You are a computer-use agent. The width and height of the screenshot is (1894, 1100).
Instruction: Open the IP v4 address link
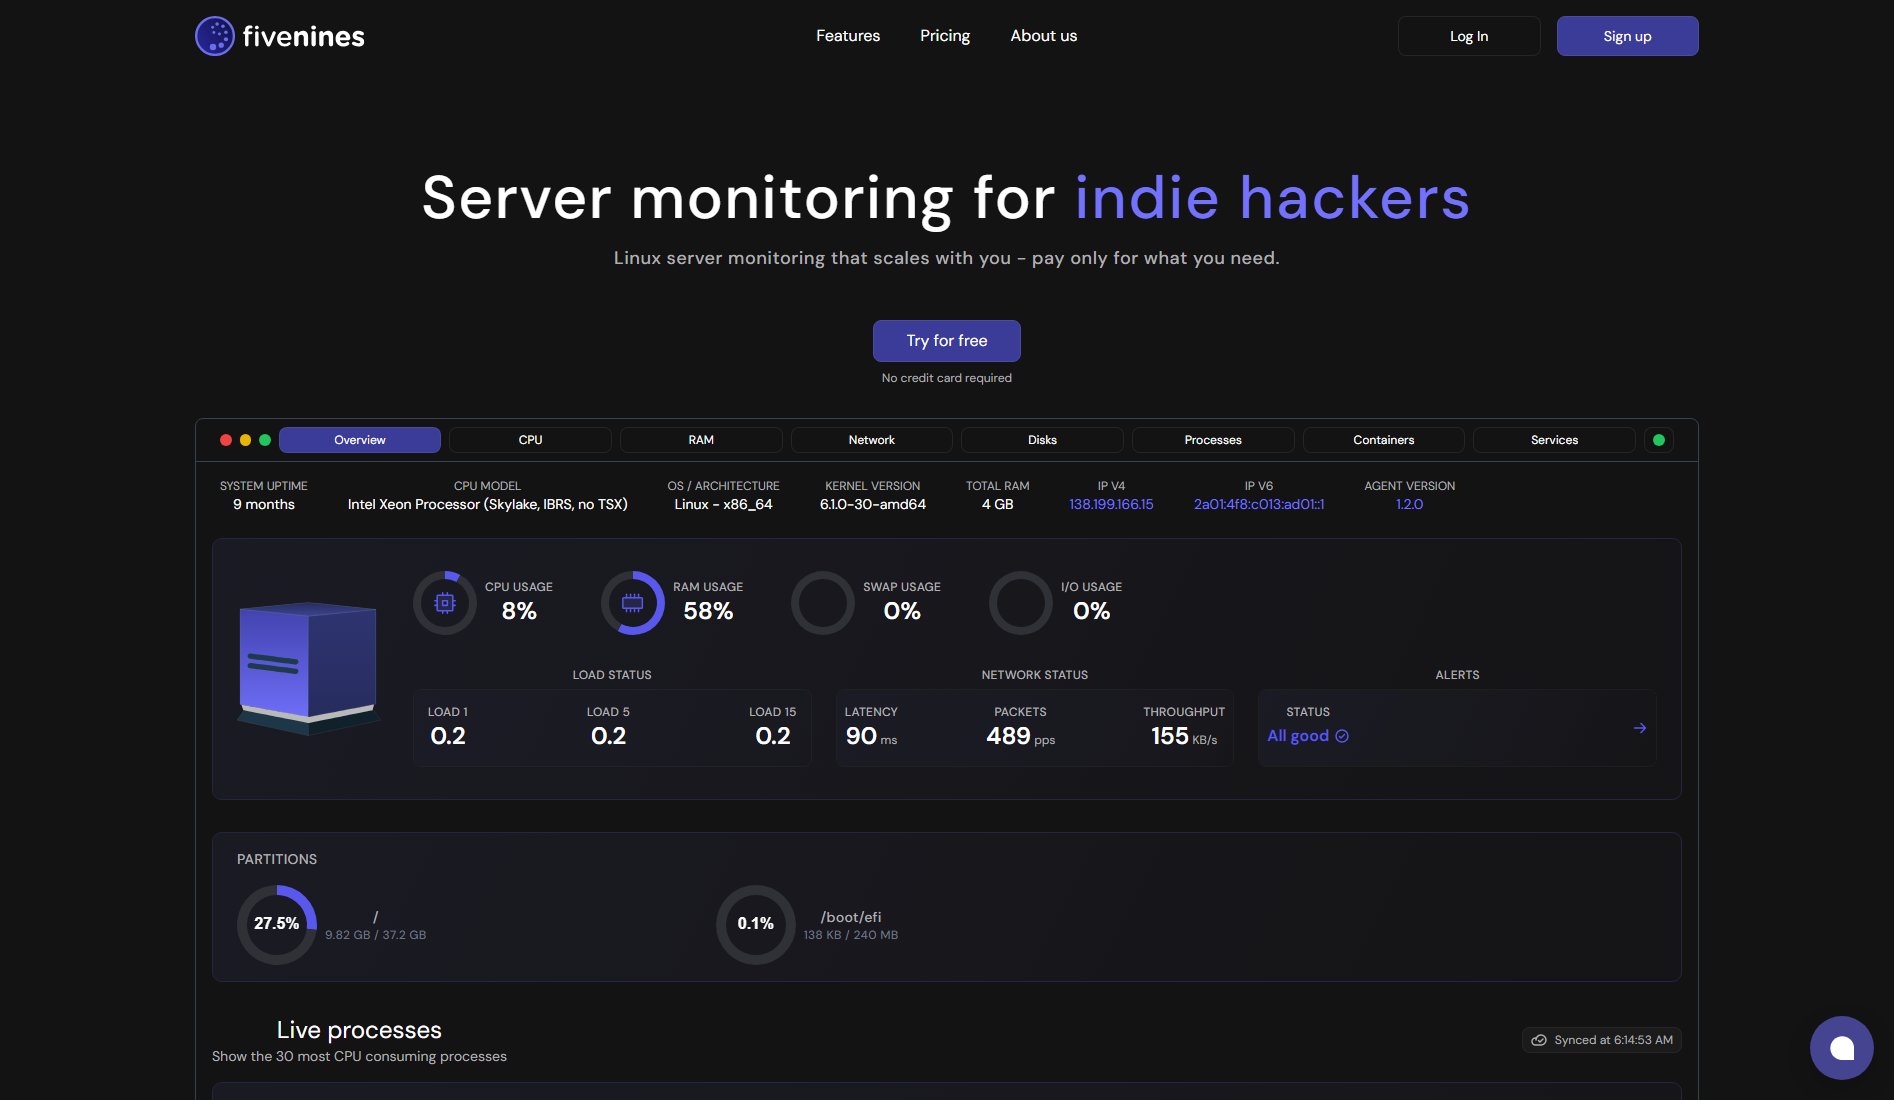pyautogui.click(x=1110, y=504)
